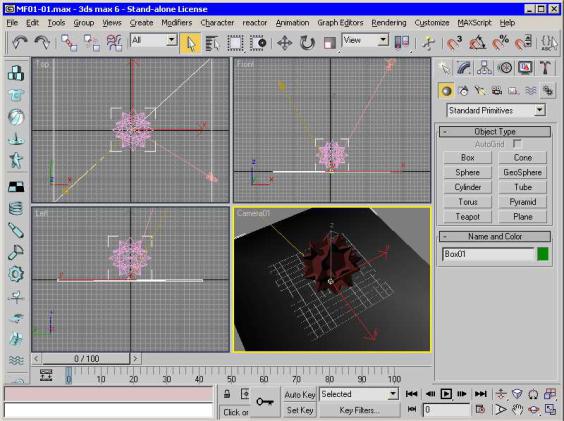The width and height of the screenshot is (564, 421).
Task: Toggle the Spinner Snap
Action: click(523, 43)
